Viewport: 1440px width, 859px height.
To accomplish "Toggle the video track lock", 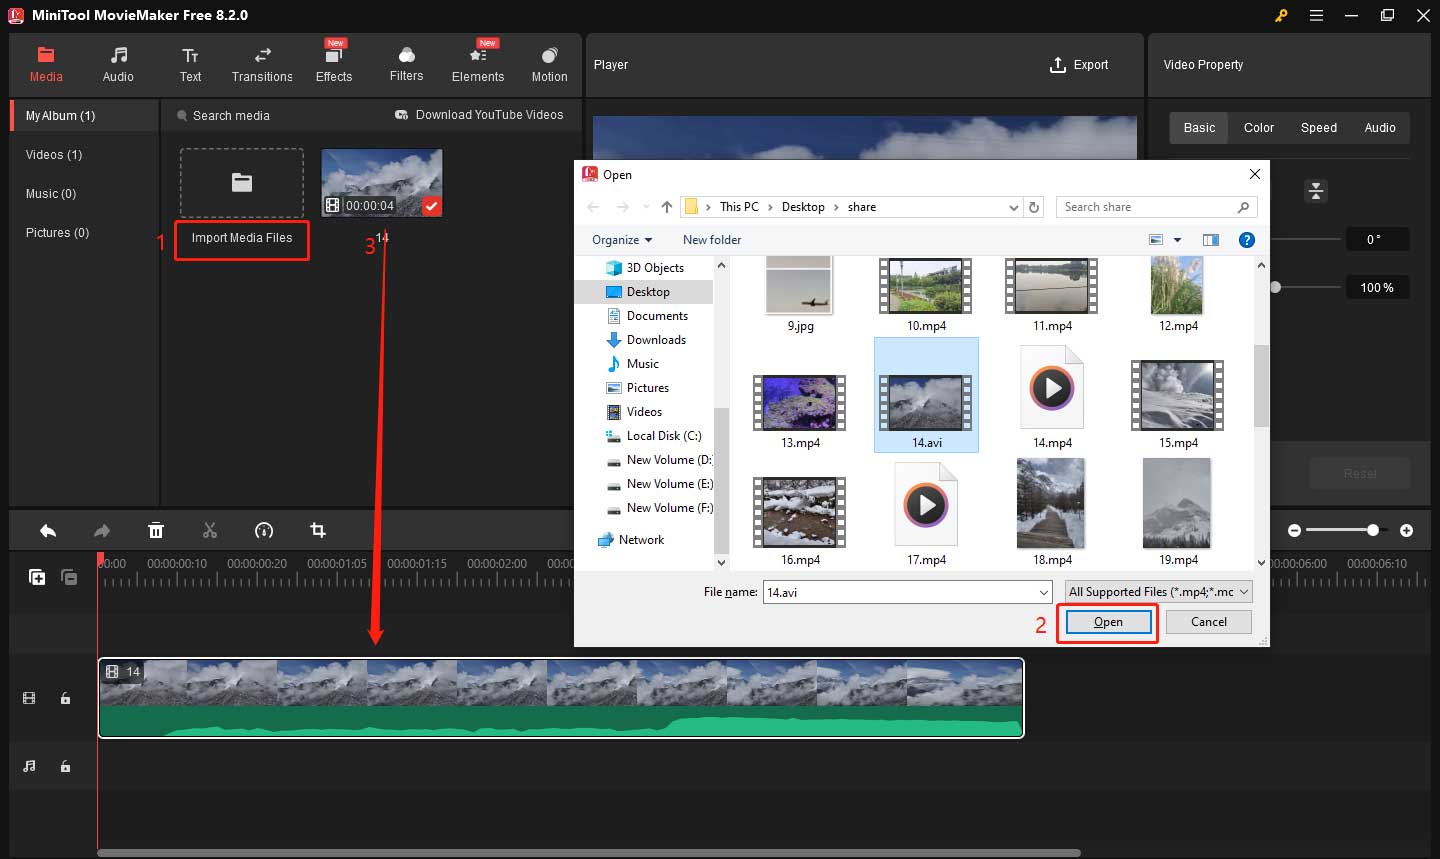I will pyautogui.click(x=65, y=698).
